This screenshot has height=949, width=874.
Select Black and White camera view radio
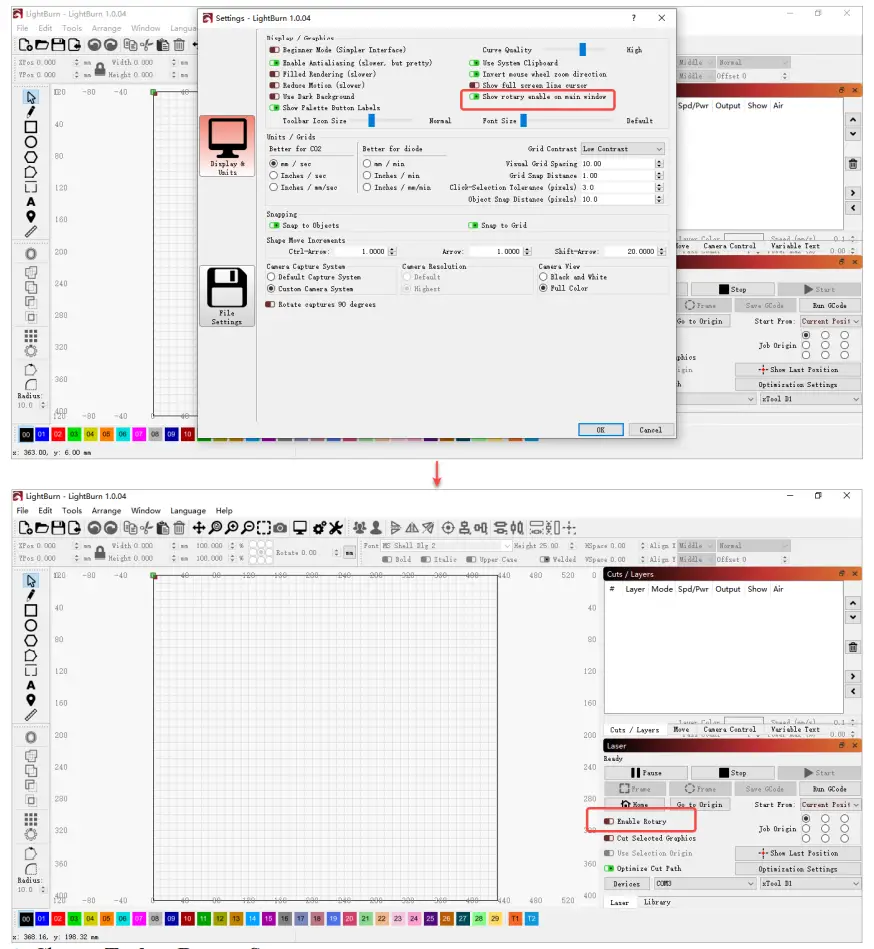click(x=543, y=277)
